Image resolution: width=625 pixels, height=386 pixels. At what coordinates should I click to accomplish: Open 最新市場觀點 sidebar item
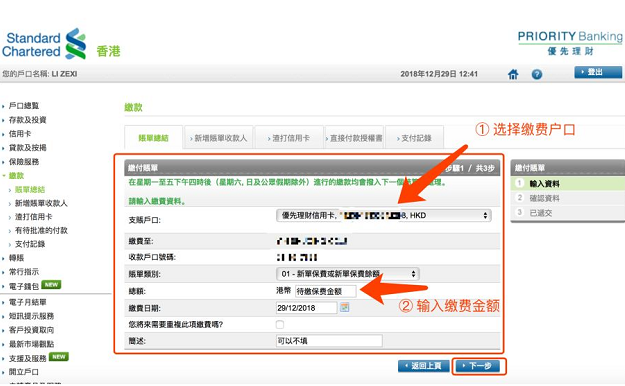click(x=31, y=344)
